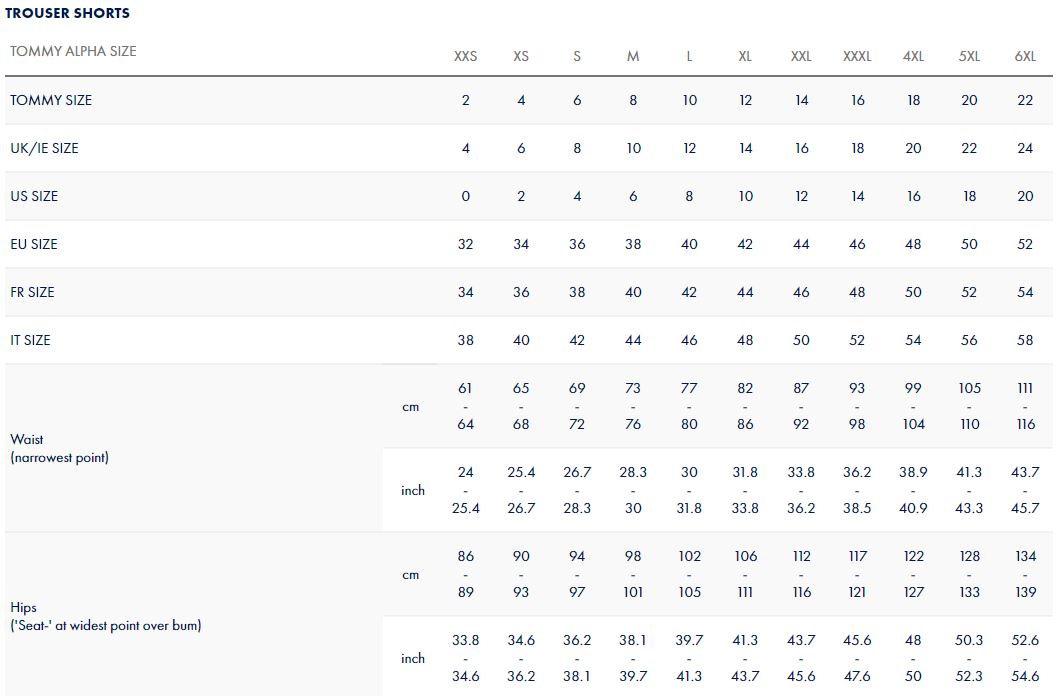
Task: Select the XXS column header
Action: pyautogui.click(x=465, y=56)
